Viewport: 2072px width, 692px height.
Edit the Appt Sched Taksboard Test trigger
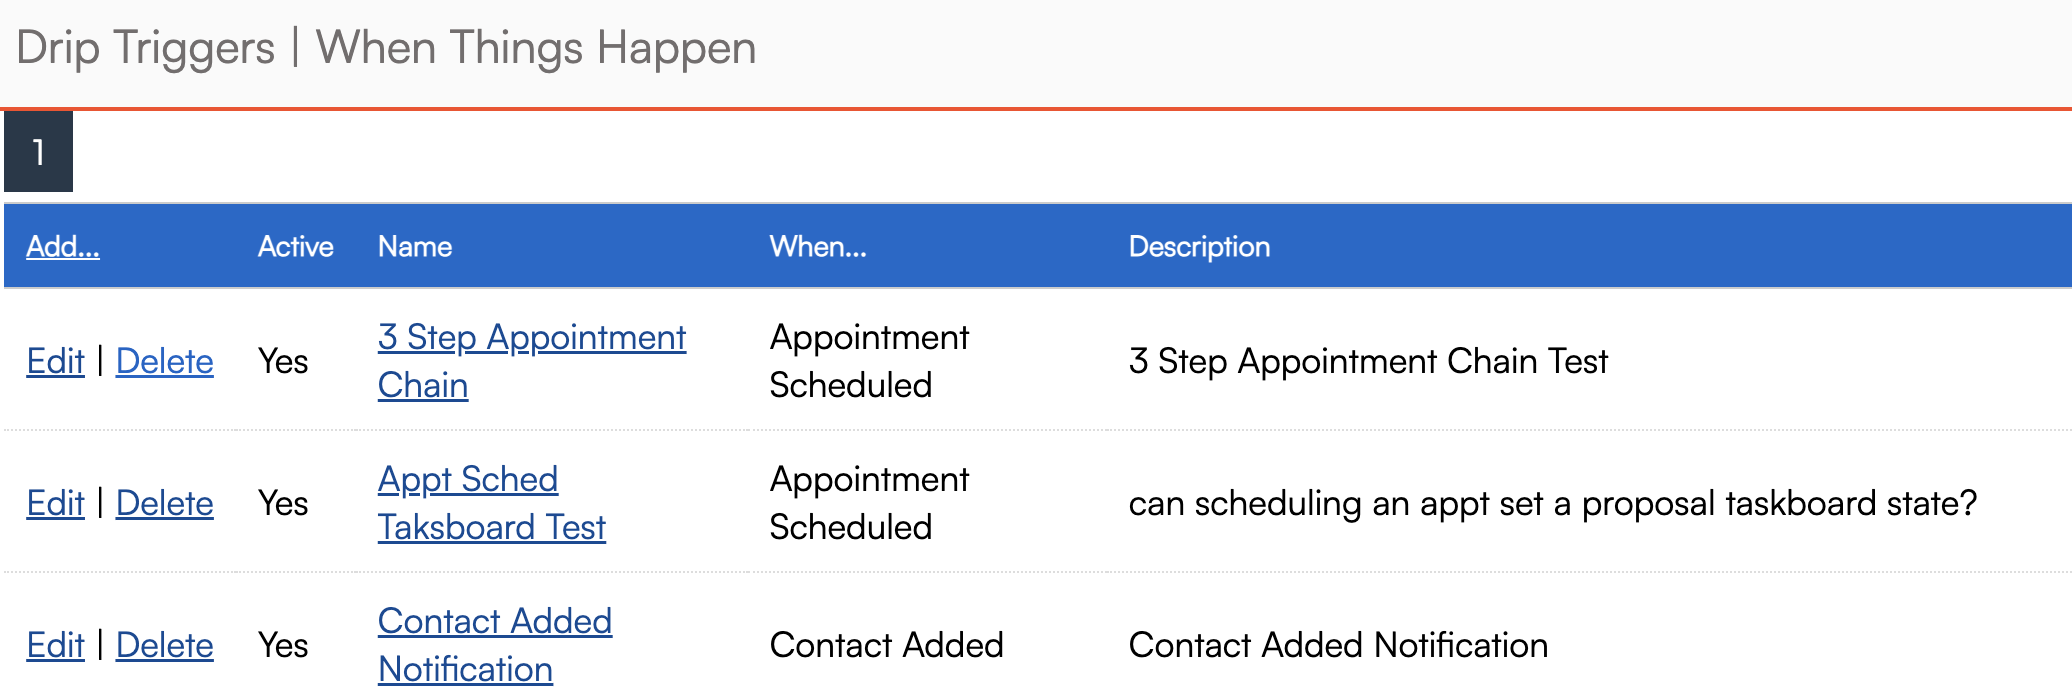point(55,503)
